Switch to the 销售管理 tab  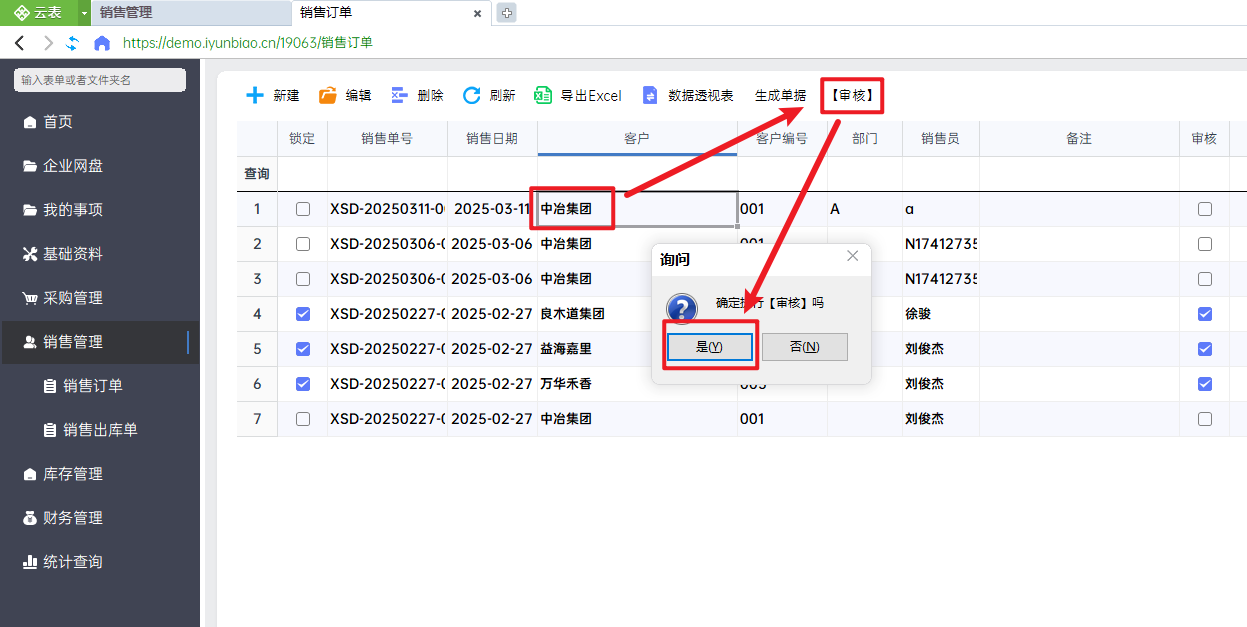click(x=190, y=13)
